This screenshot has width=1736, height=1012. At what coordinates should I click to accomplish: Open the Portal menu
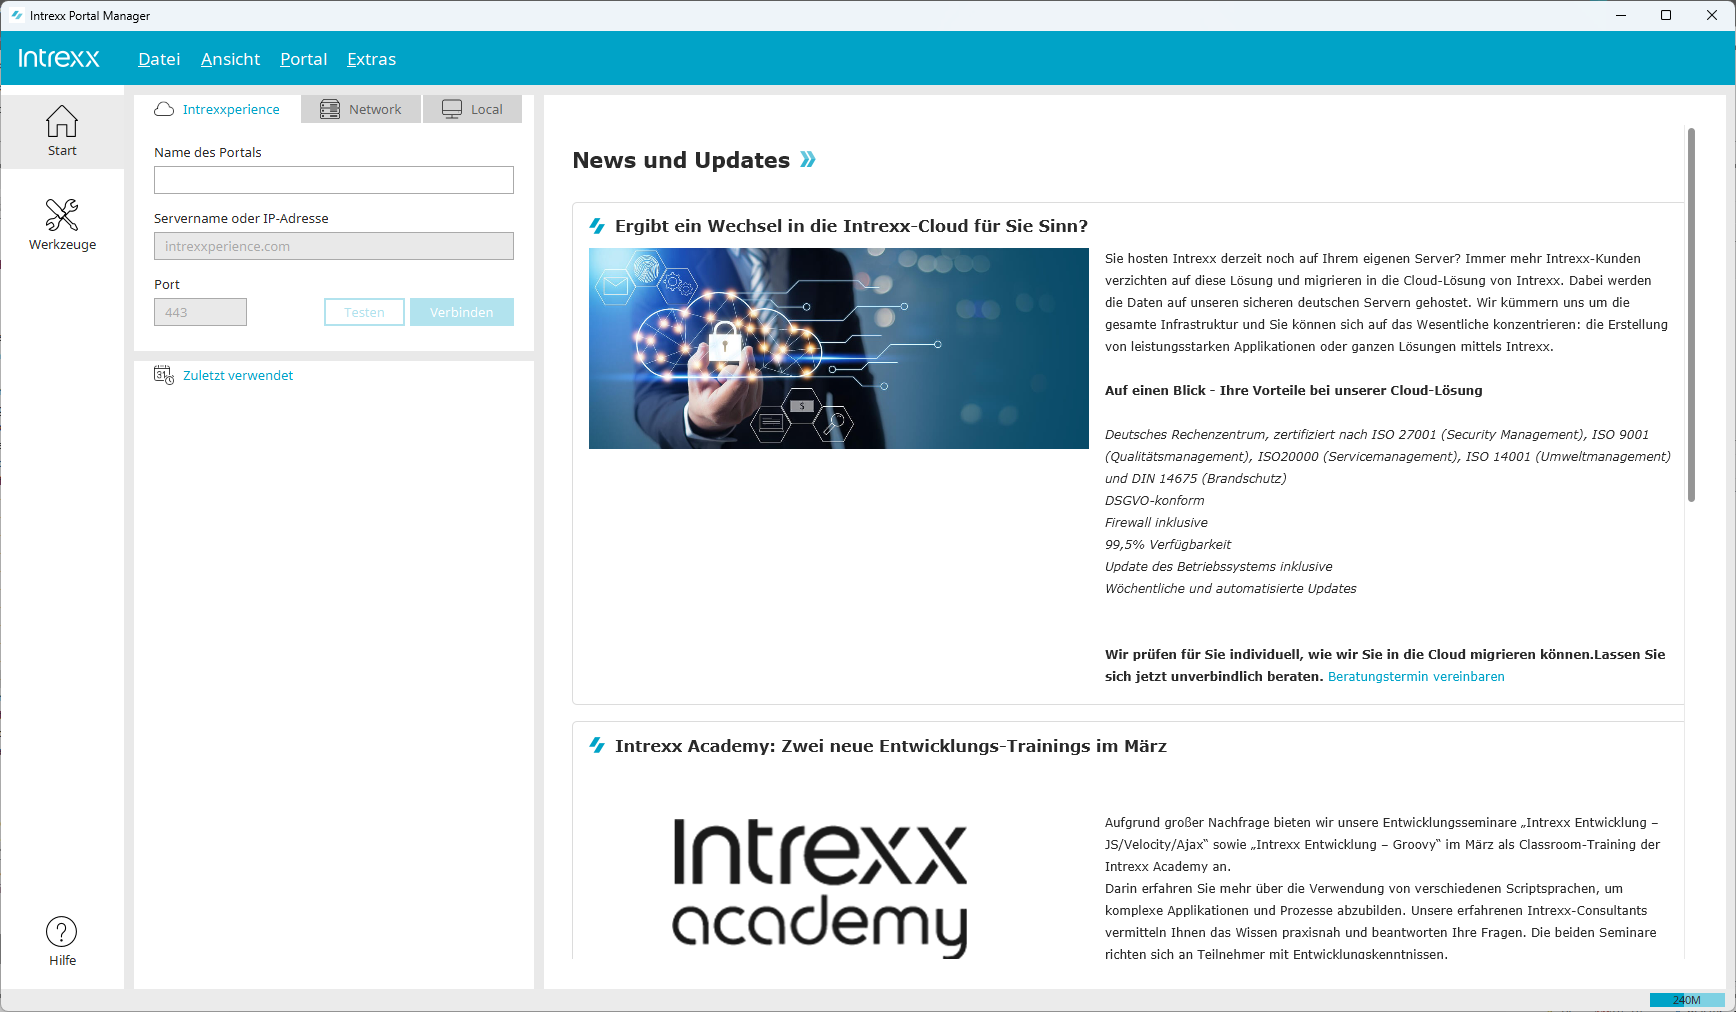click(x=303, y=59)
